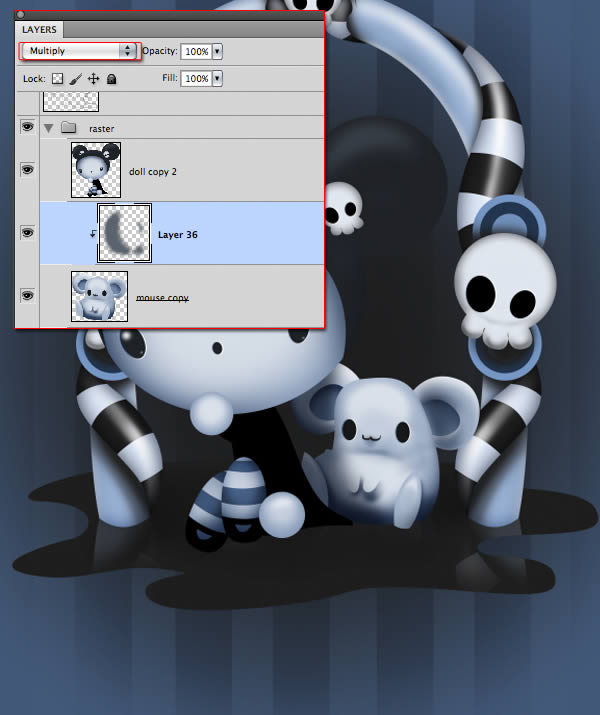The width and height of the screenshot is (600, 715).
Task: Click the Layer 36 thumbnail
Action: click(x=124, y=233)
